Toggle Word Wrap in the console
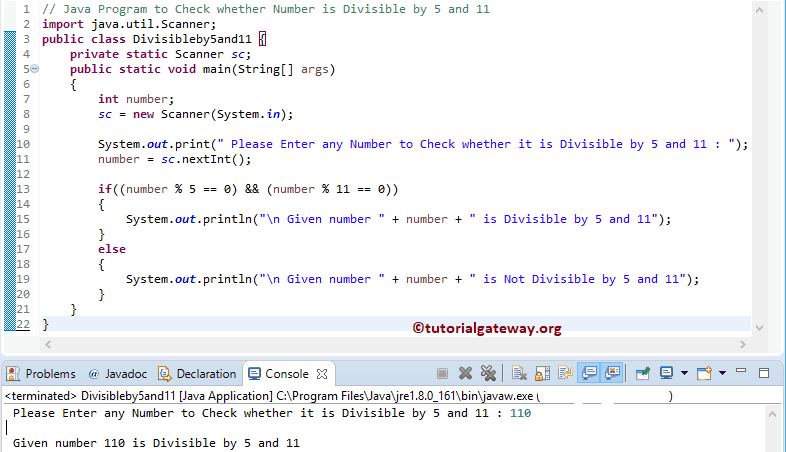The height and width of the screenshot is (452, 786). point(565,373)
